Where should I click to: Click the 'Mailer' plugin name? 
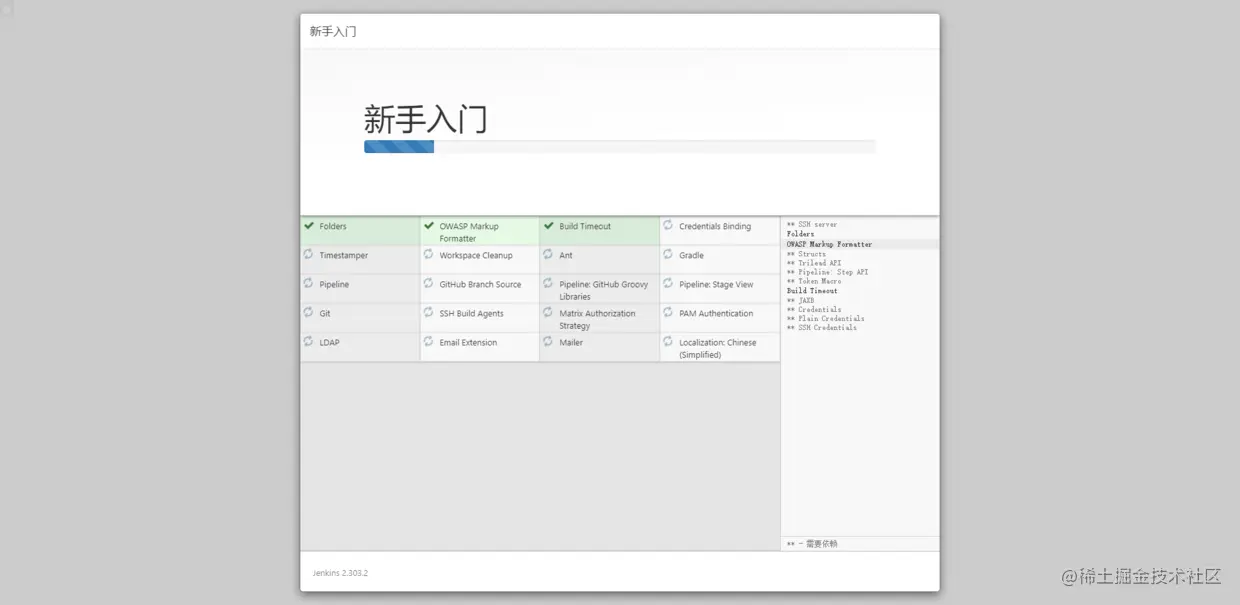(x=571, y=343)
